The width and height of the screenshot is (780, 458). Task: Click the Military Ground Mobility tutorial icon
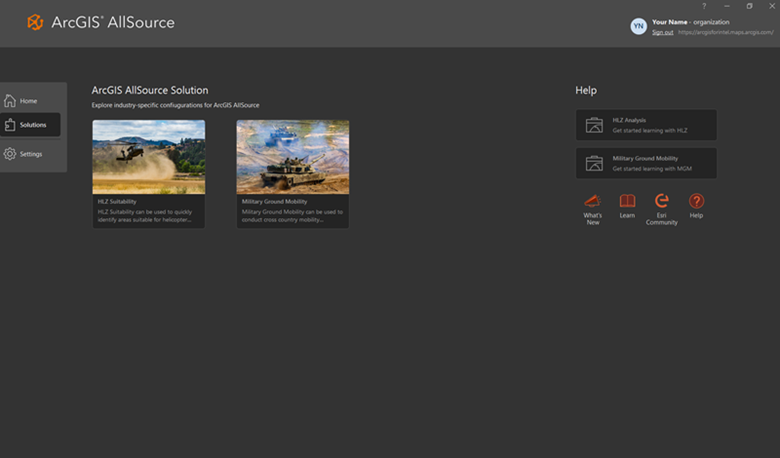coord(594,163)
